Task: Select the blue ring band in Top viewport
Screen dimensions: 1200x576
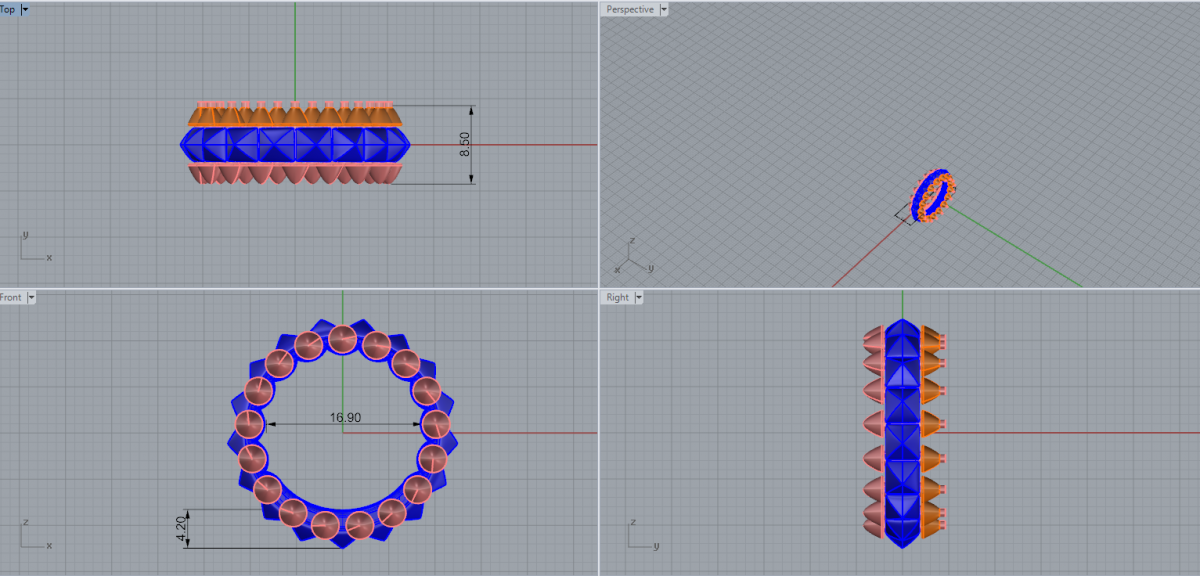Action: point(295,144)
